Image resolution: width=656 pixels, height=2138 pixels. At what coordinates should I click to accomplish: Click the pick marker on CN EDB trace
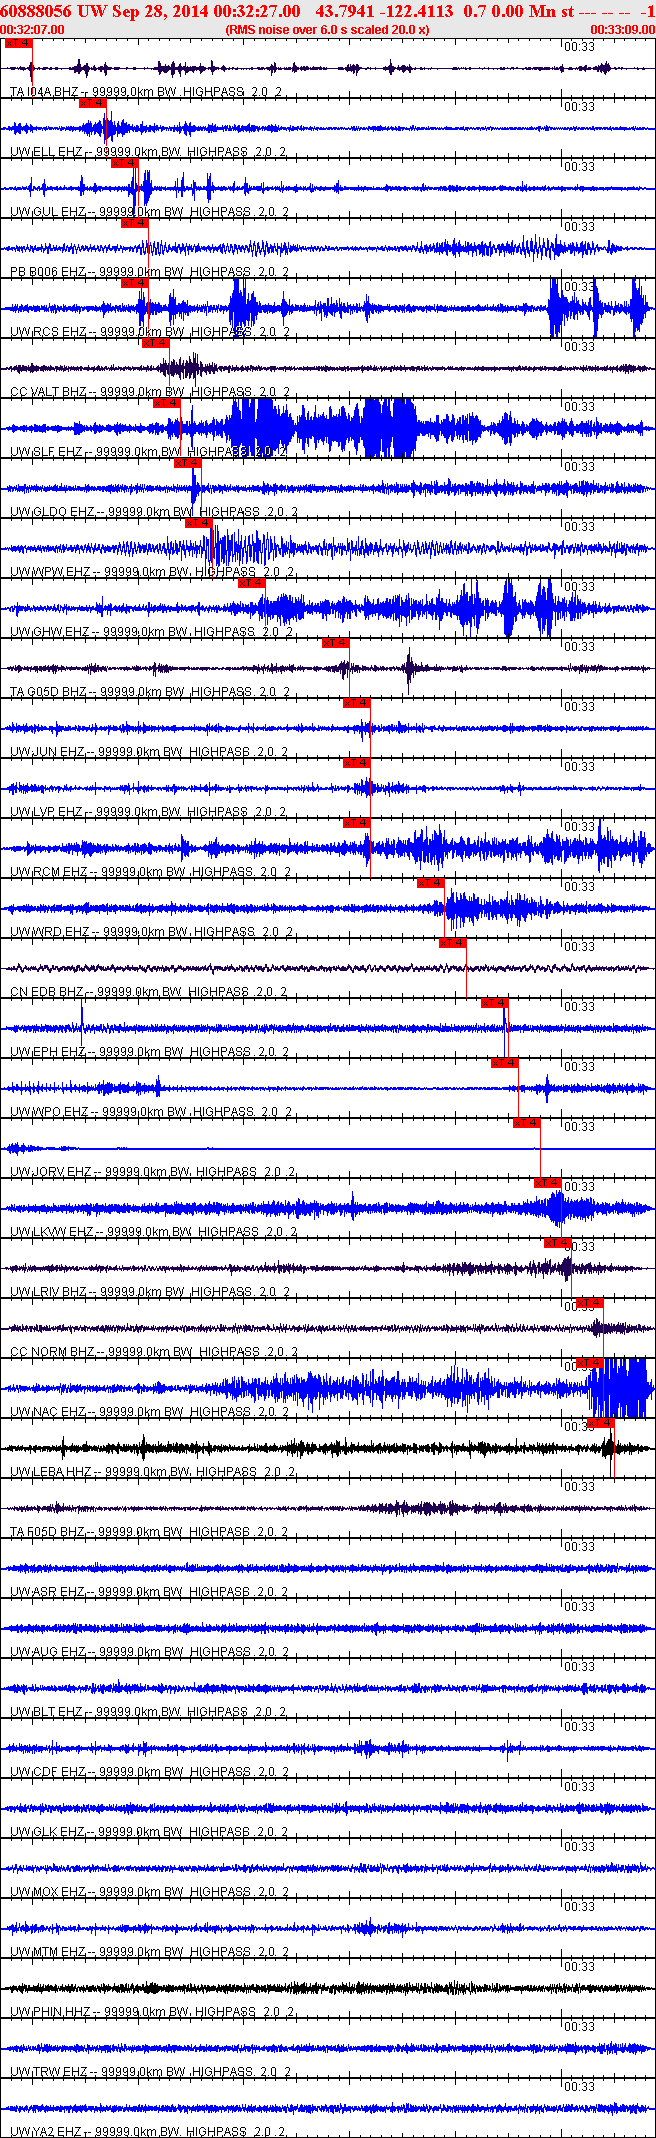coord(453,943)
